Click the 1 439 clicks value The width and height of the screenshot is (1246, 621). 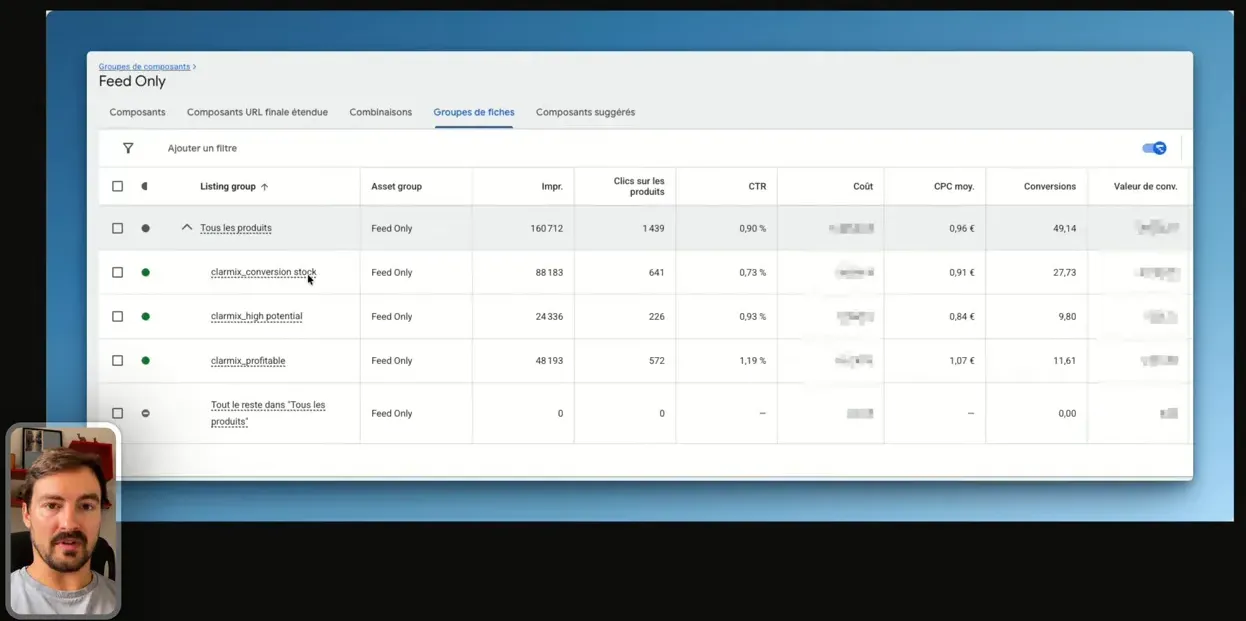(653, 228)
